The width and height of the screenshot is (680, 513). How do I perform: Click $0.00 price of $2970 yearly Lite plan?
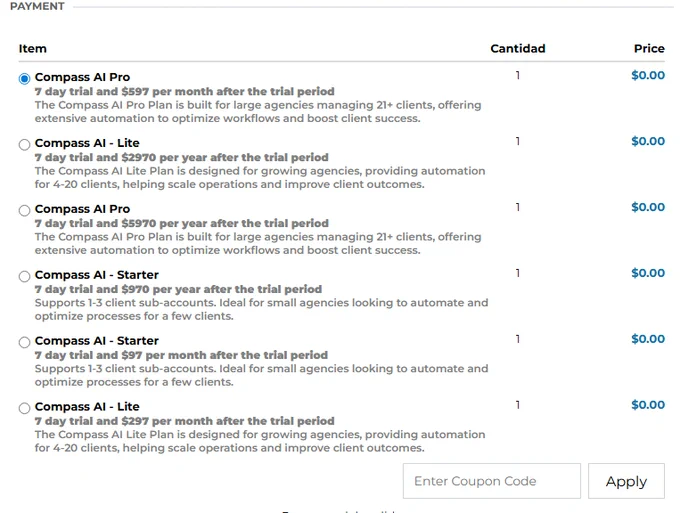click(648, 141)
